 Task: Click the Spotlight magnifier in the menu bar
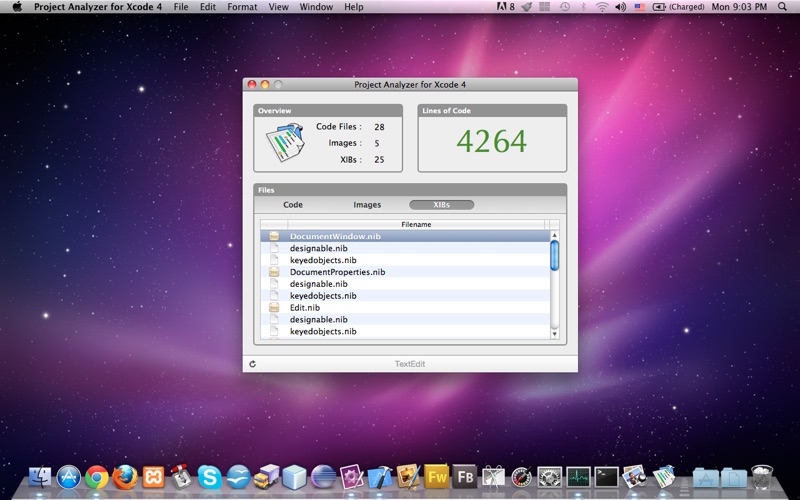pyautogui.click(x=782, y=7)
